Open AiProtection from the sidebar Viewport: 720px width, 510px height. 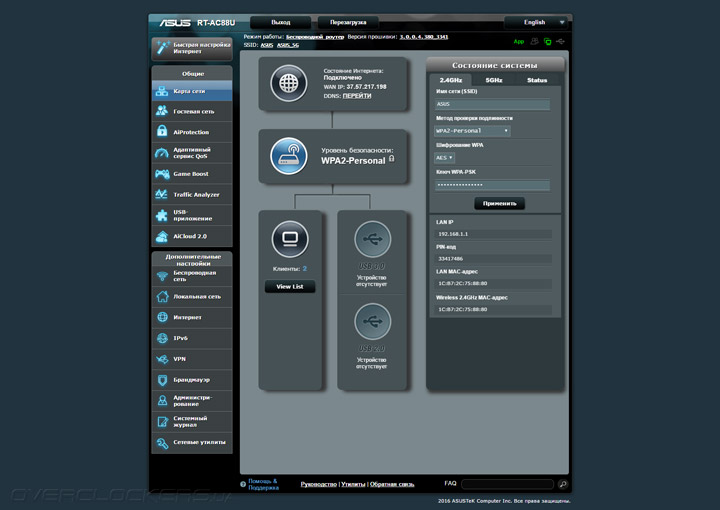[191, 132]
